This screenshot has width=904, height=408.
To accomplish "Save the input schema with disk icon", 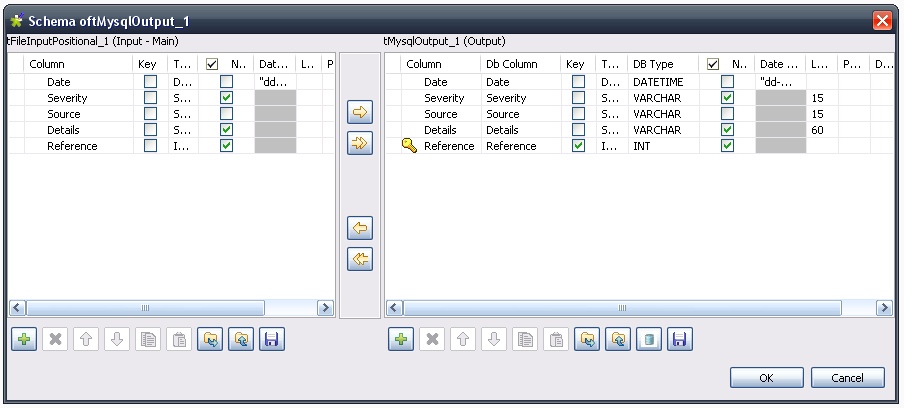I will click(x=272, y=340).
